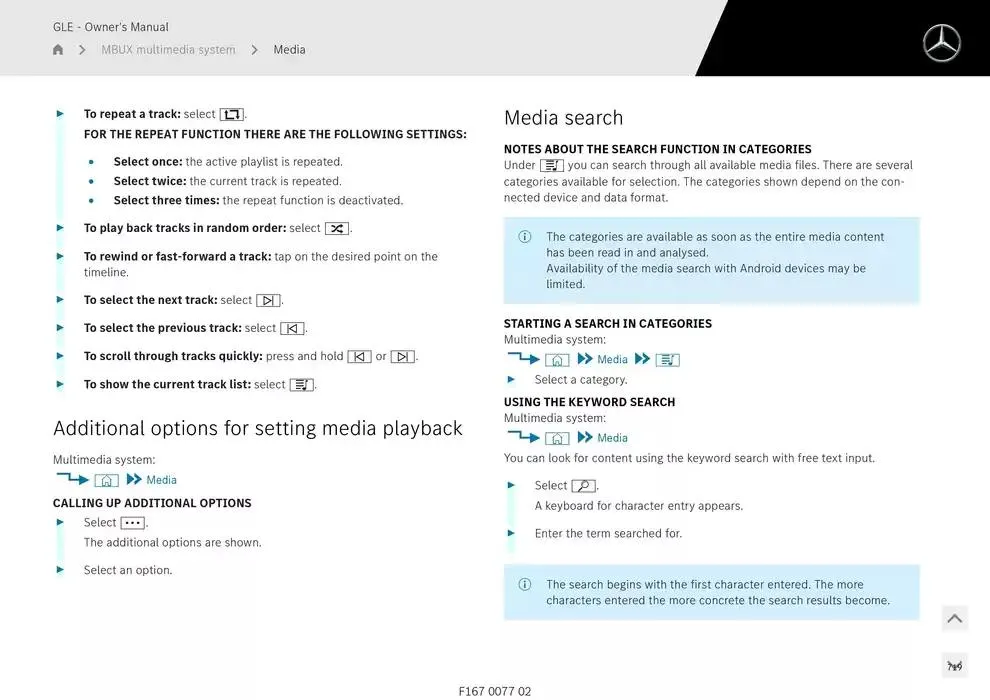Viewport: 990px width, 700px height.
Task: Open Media link under Additional options heading
Action: [161, 480]
